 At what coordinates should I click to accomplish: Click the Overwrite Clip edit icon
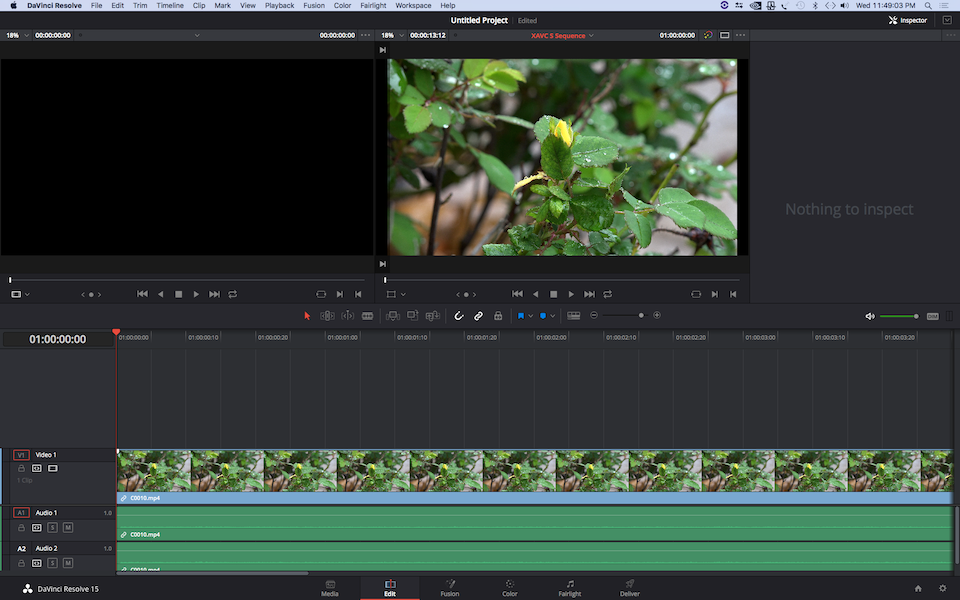(x=413, y=316)
